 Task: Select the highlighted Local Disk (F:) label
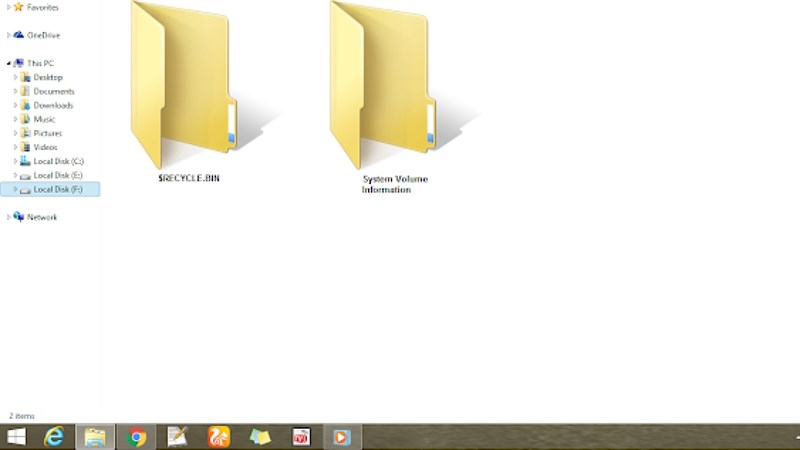58,189
